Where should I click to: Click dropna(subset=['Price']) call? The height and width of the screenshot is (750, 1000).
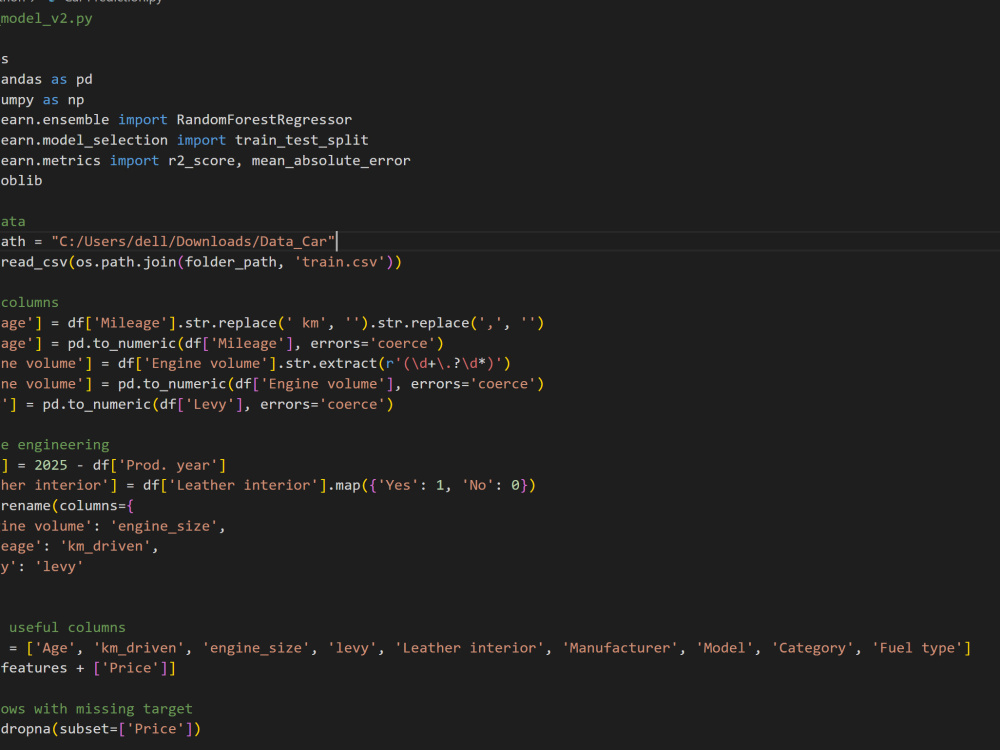point(101,729)
